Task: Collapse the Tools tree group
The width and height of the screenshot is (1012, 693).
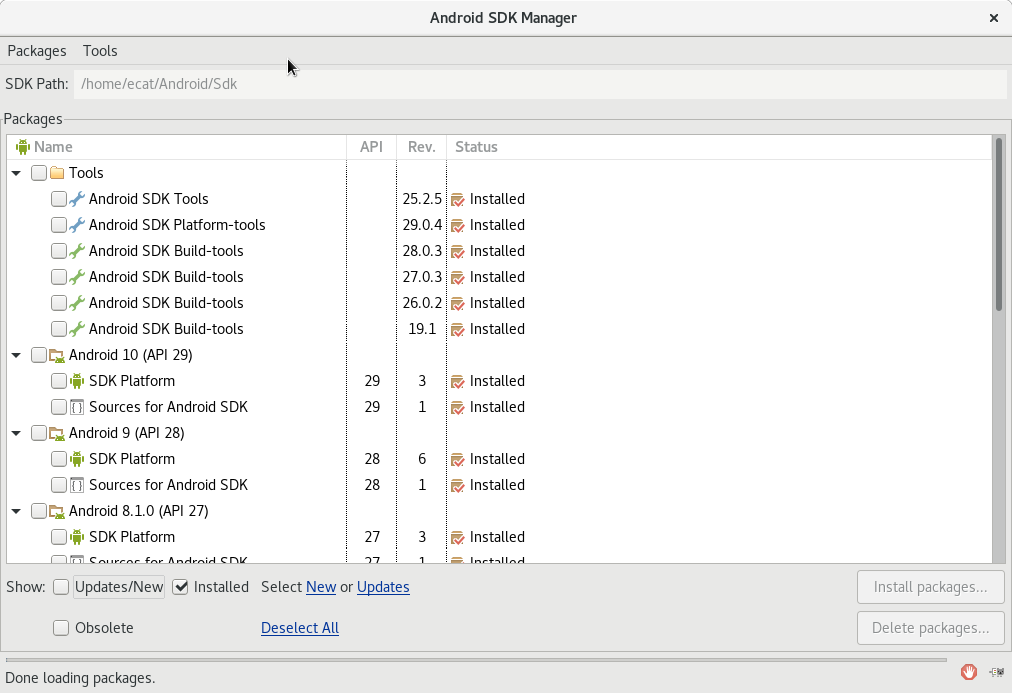Action: point(17,173)
